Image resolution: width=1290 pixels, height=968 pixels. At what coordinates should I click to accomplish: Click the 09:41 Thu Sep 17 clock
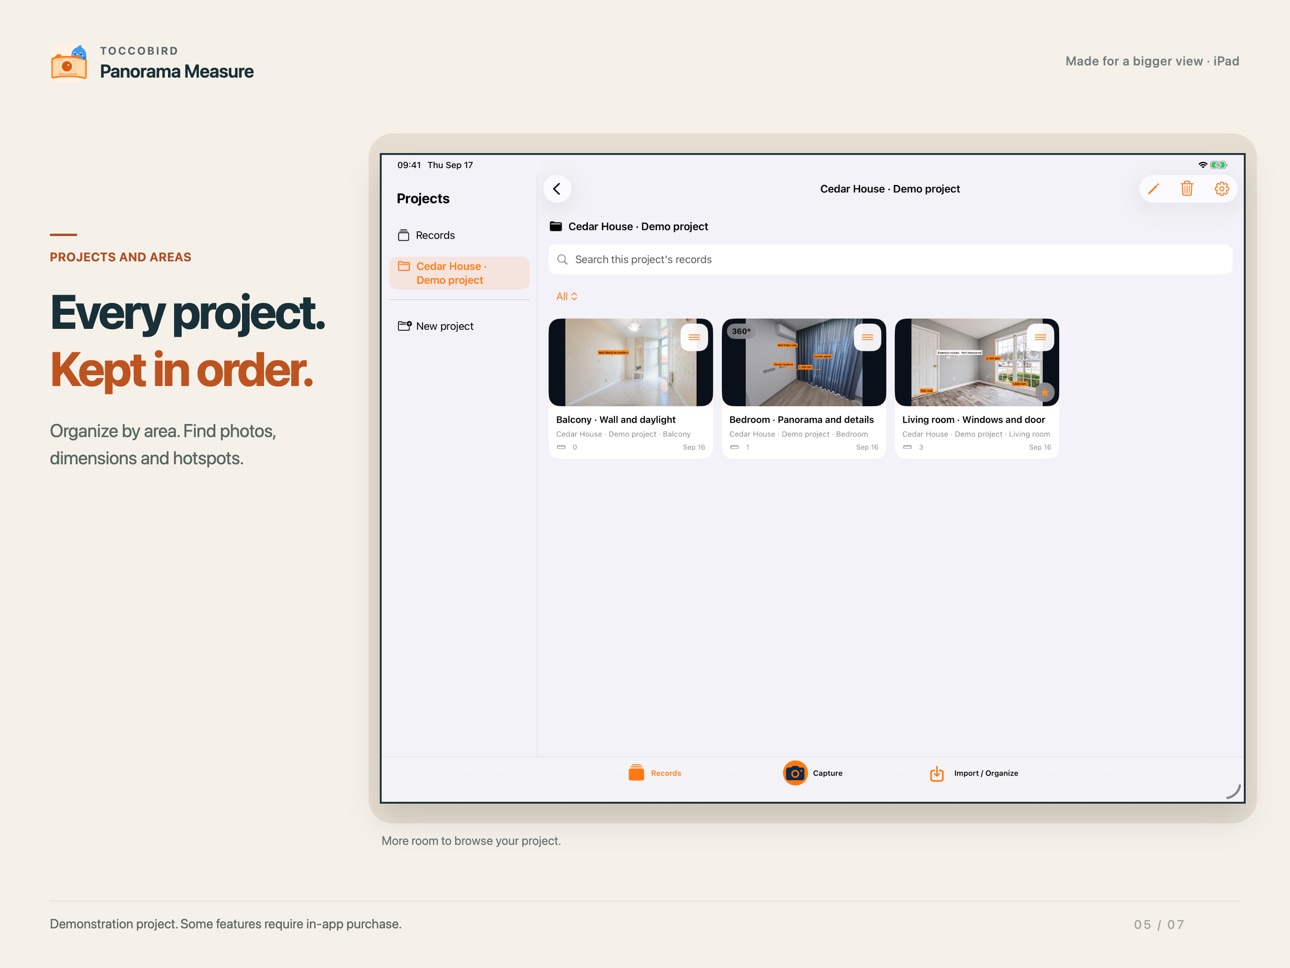[x=435, y=165]
